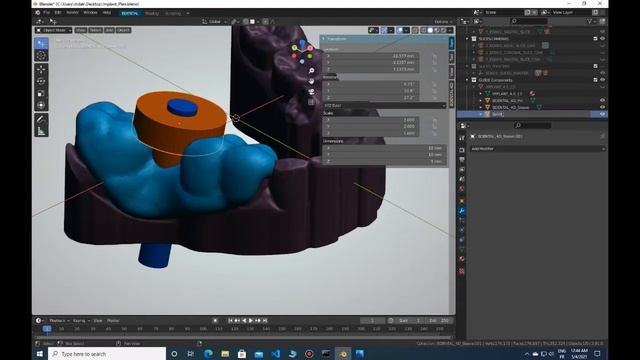Toggle show overlays button
The width and height of the screenshot is (640, 360).
pos(400,30)
